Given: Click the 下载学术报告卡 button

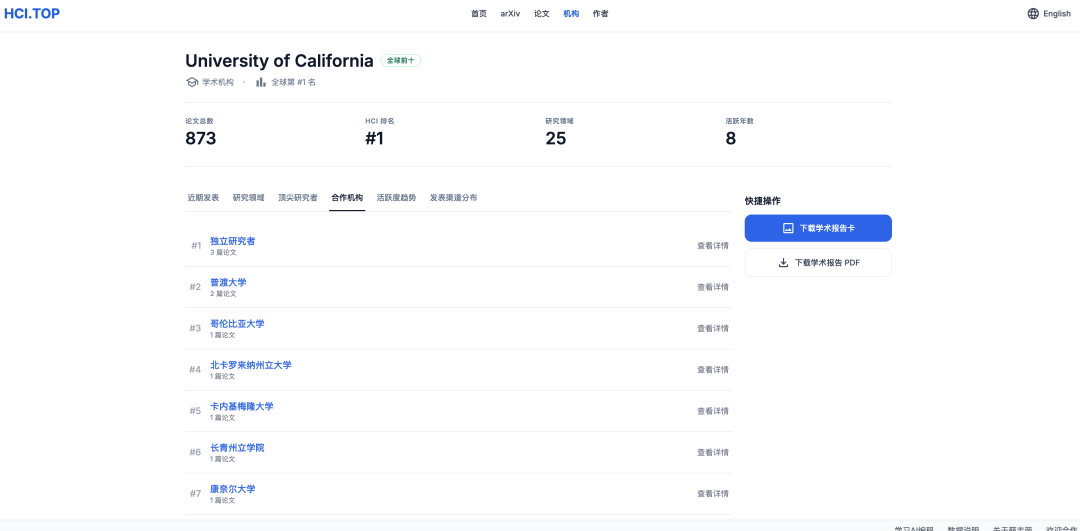Looking at the screenshot, I should pyautogui.click(x=818, y=228).
